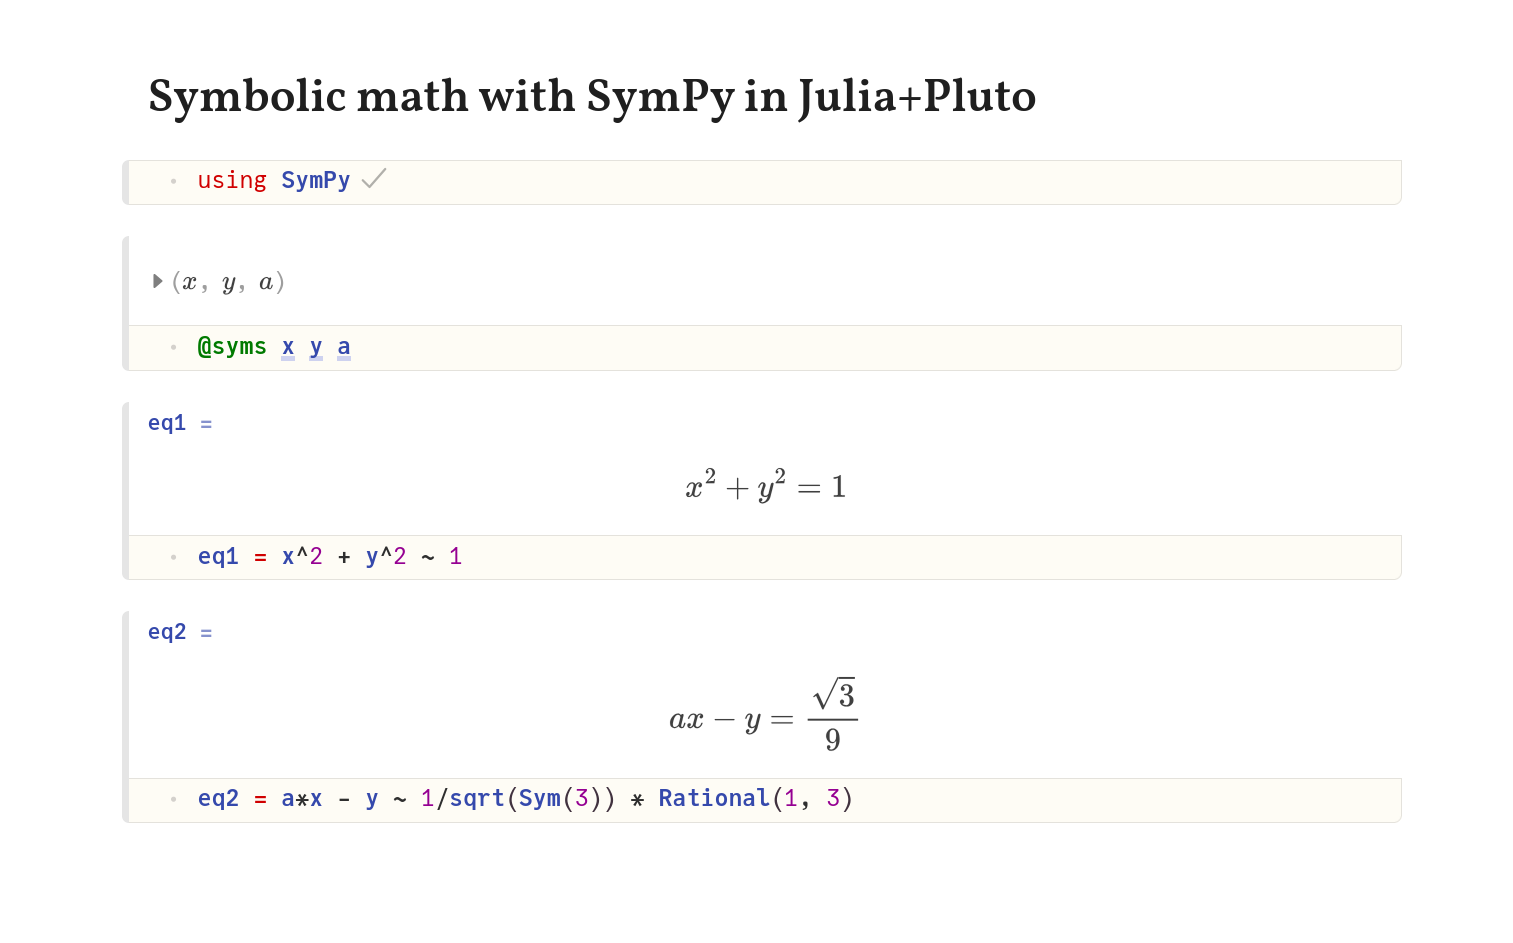1513x943 pixels.
Task: Click the eq1 = x^2 + y^2 code
Action: click(330, 556)
